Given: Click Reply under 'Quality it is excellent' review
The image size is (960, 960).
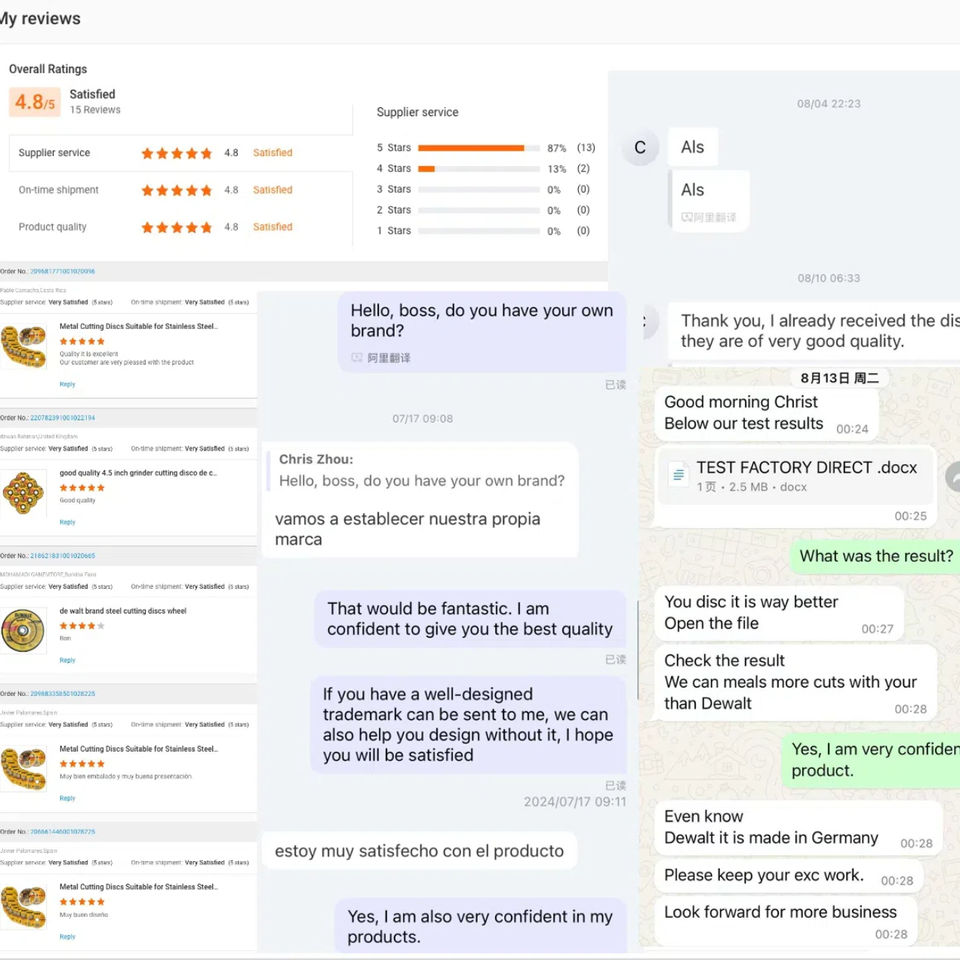Looking at the screenshot, I should coord(67,384).
